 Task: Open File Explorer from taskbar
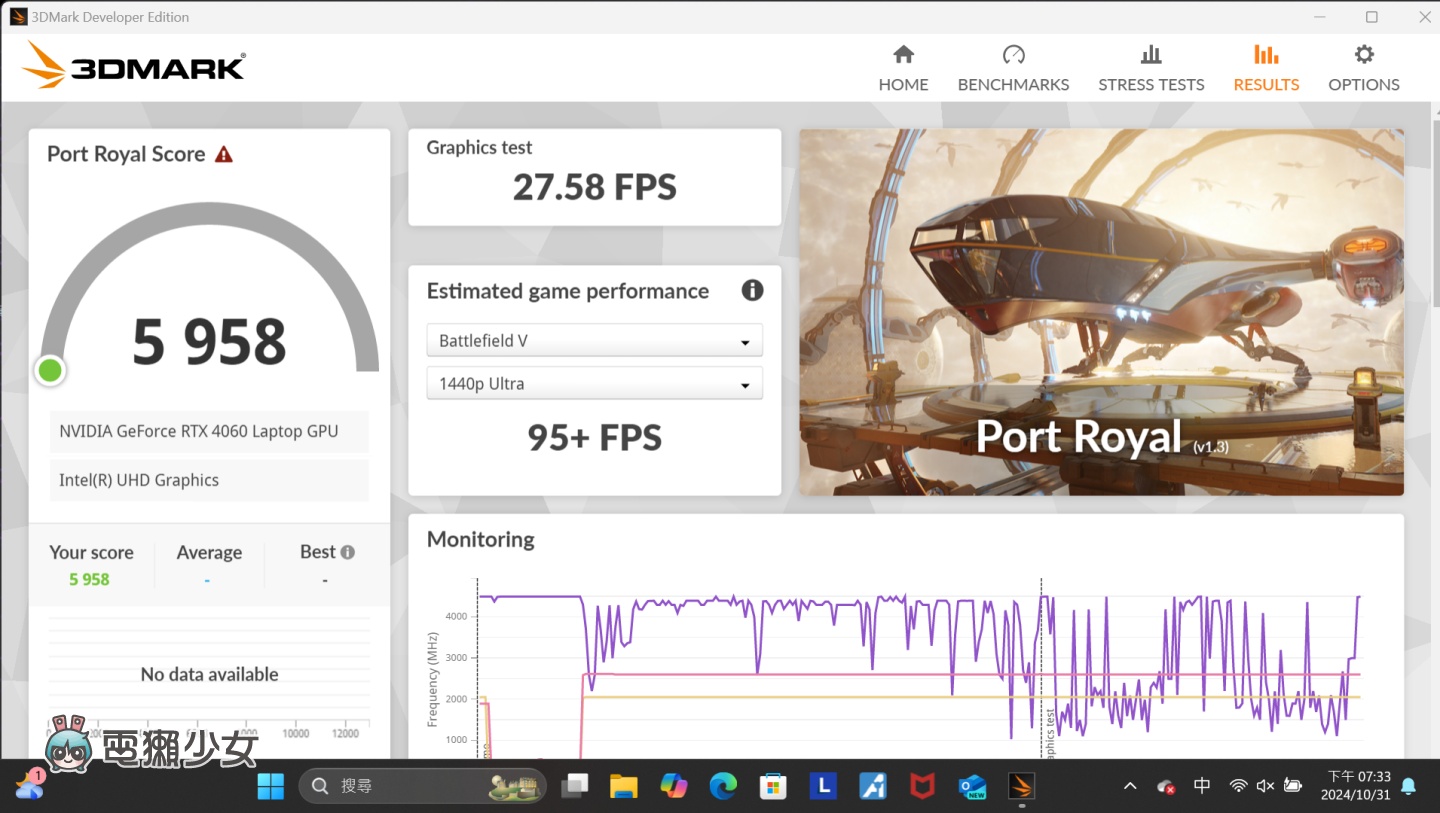(624, 787)
